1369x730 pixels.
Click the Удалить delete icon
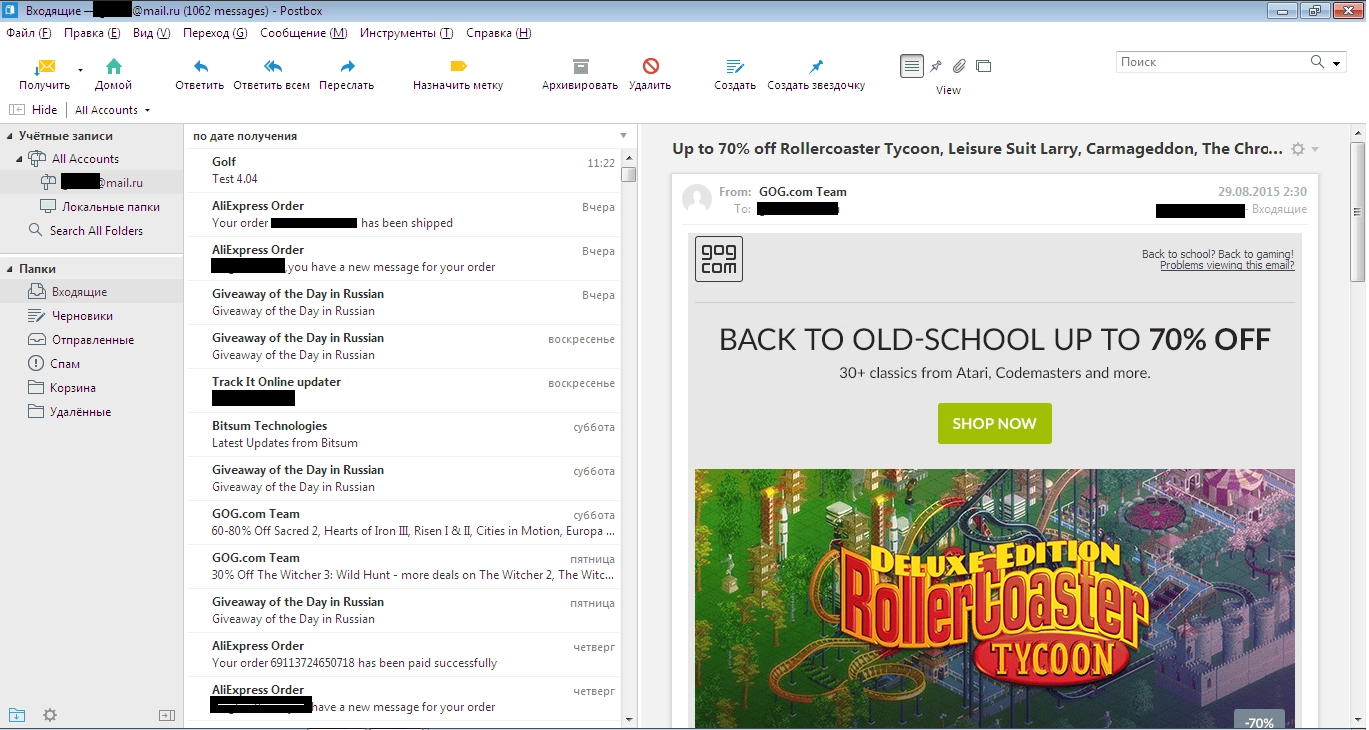pyautogui.click(x=650, y=66)
